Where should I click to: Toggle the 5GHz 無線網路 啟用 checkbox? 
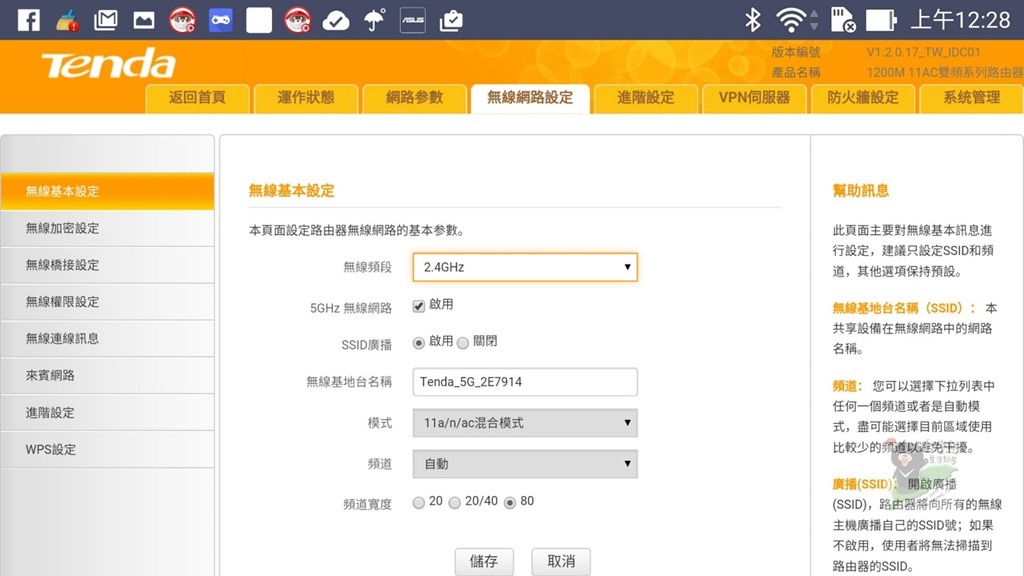419,306
